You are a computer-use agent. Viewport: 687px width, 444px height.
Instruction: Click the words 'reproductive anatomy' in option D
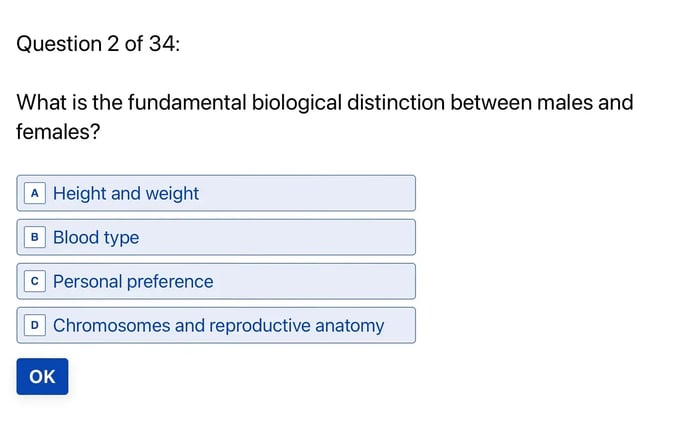pos(297,326)
